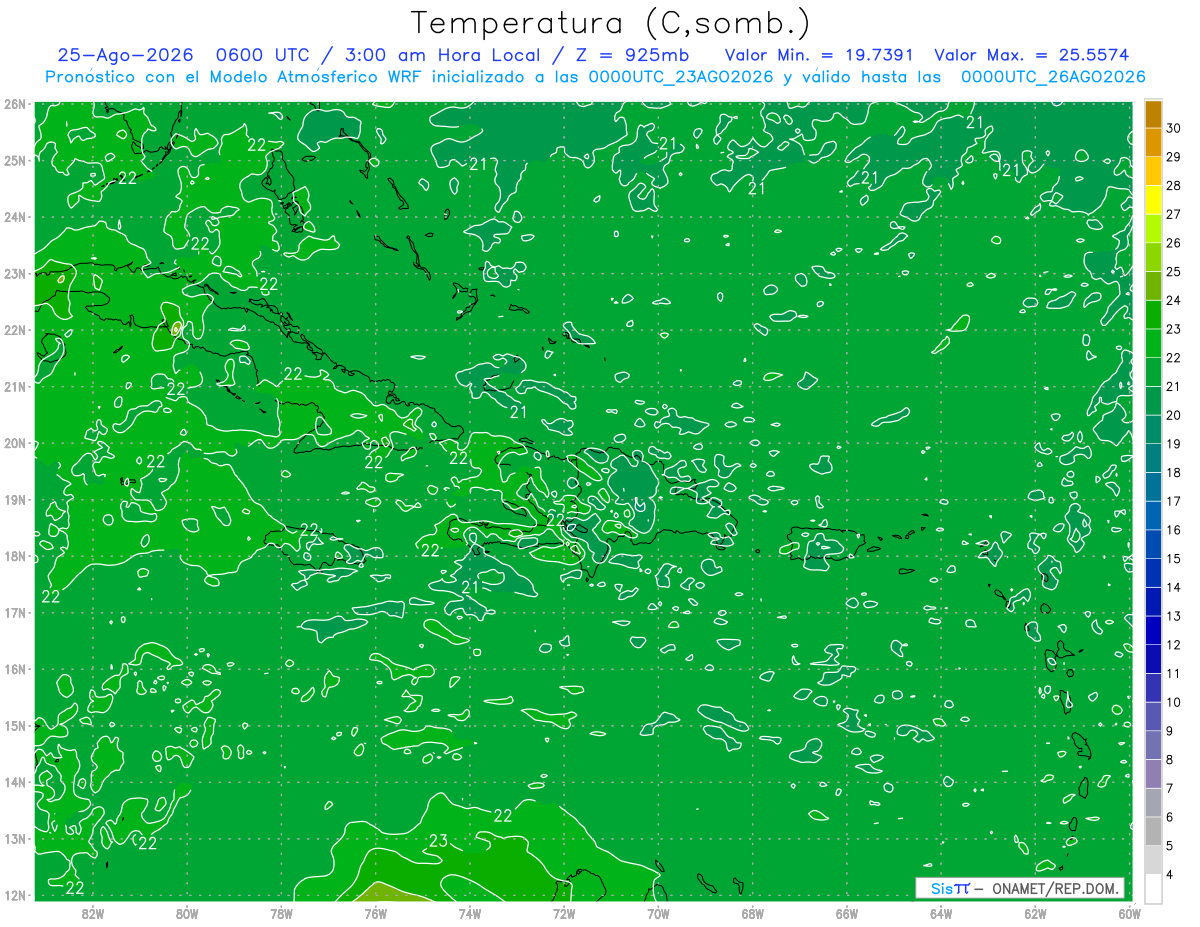Click the "20N" latitude axis label
The width and height of the screenshot is (1200, 927).
click(15, 443)
